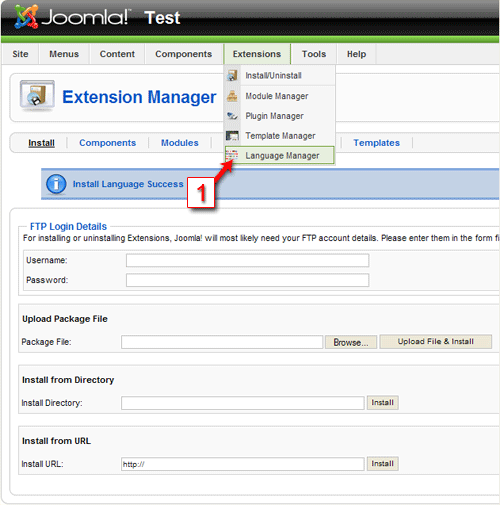Image resolution: width=500 pixels, height=505 pixels.
Task: Click the Language Manager flags icon
Action: 232,155
